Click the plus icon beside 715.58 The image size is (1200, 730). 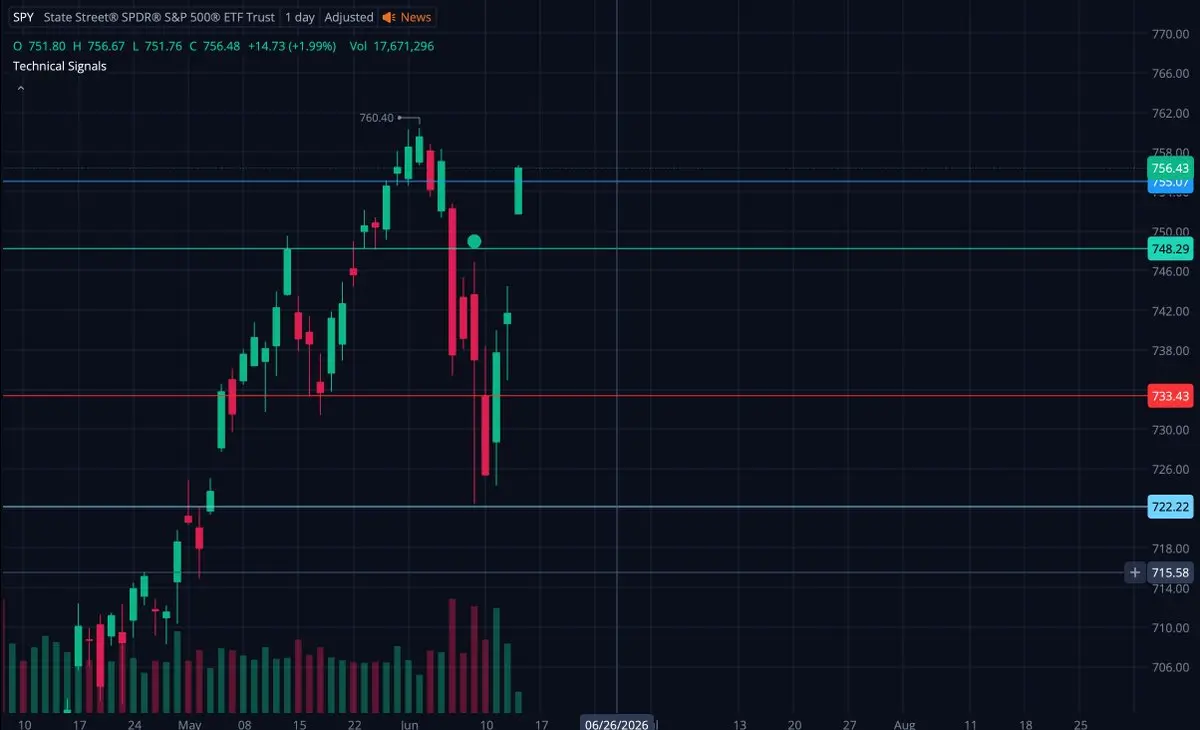1135,573
